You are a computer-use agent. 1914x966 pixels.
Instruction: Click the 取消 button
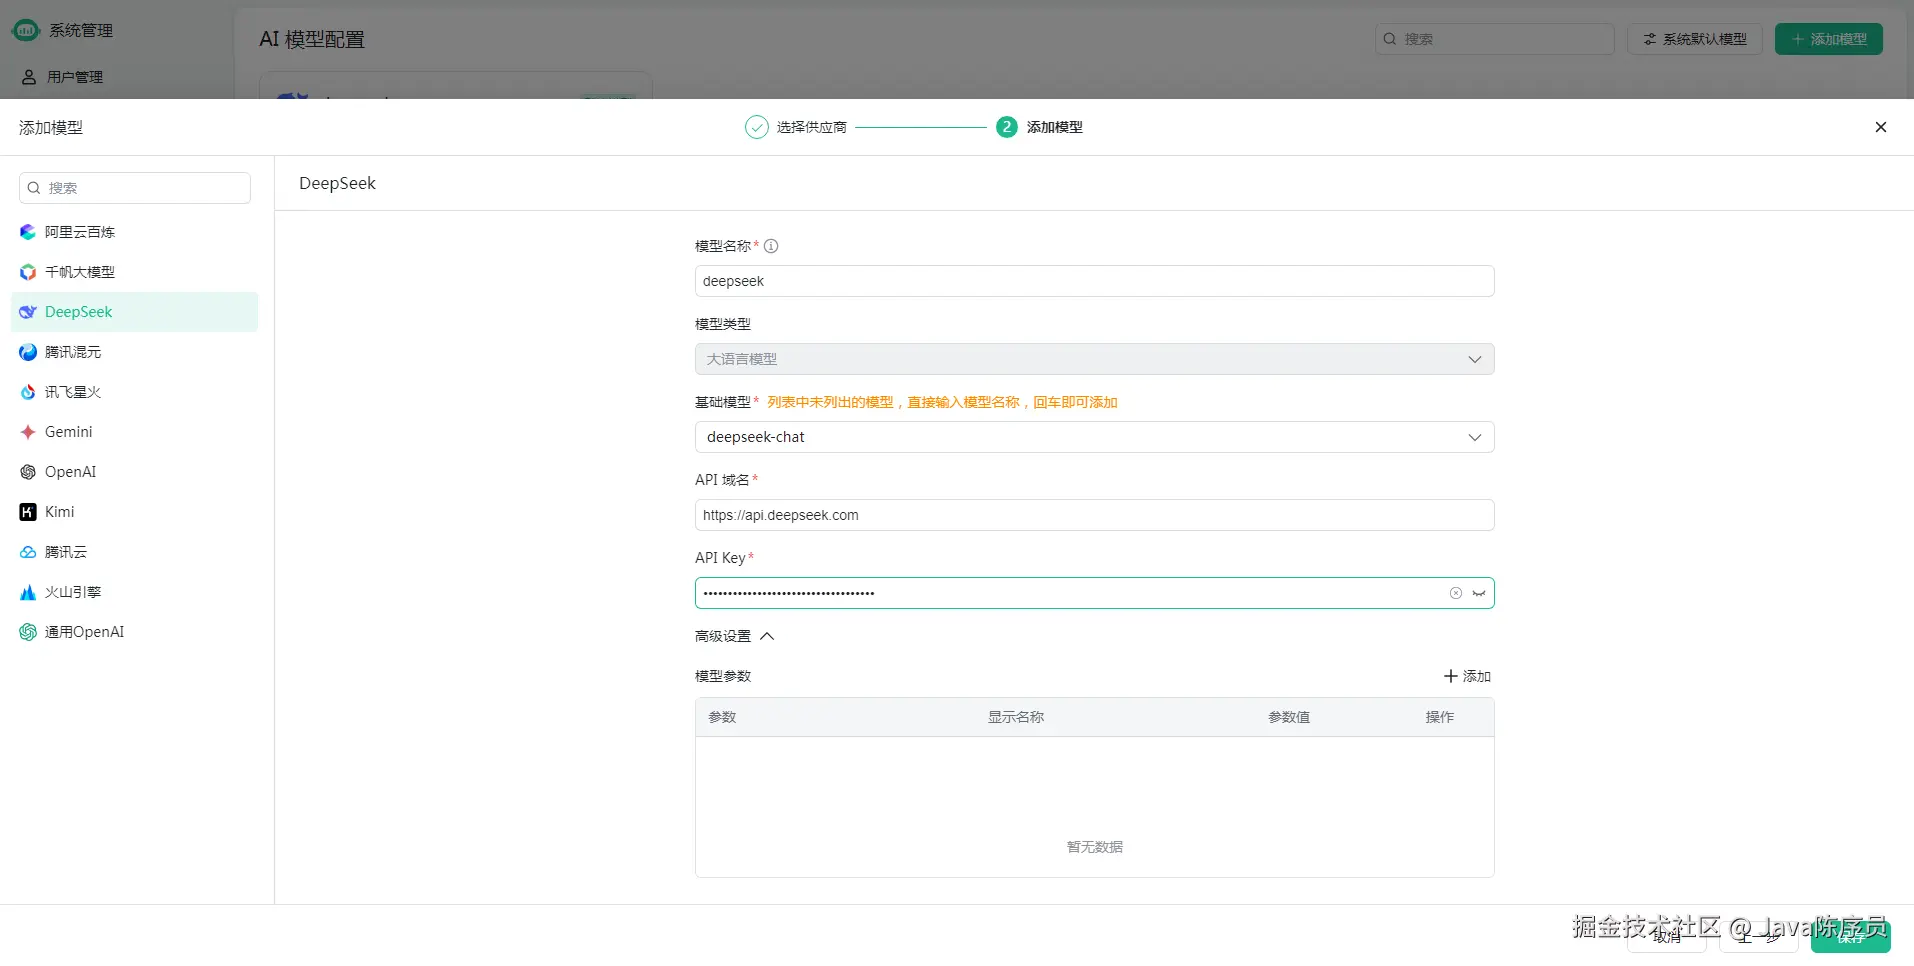(1667, 937)
